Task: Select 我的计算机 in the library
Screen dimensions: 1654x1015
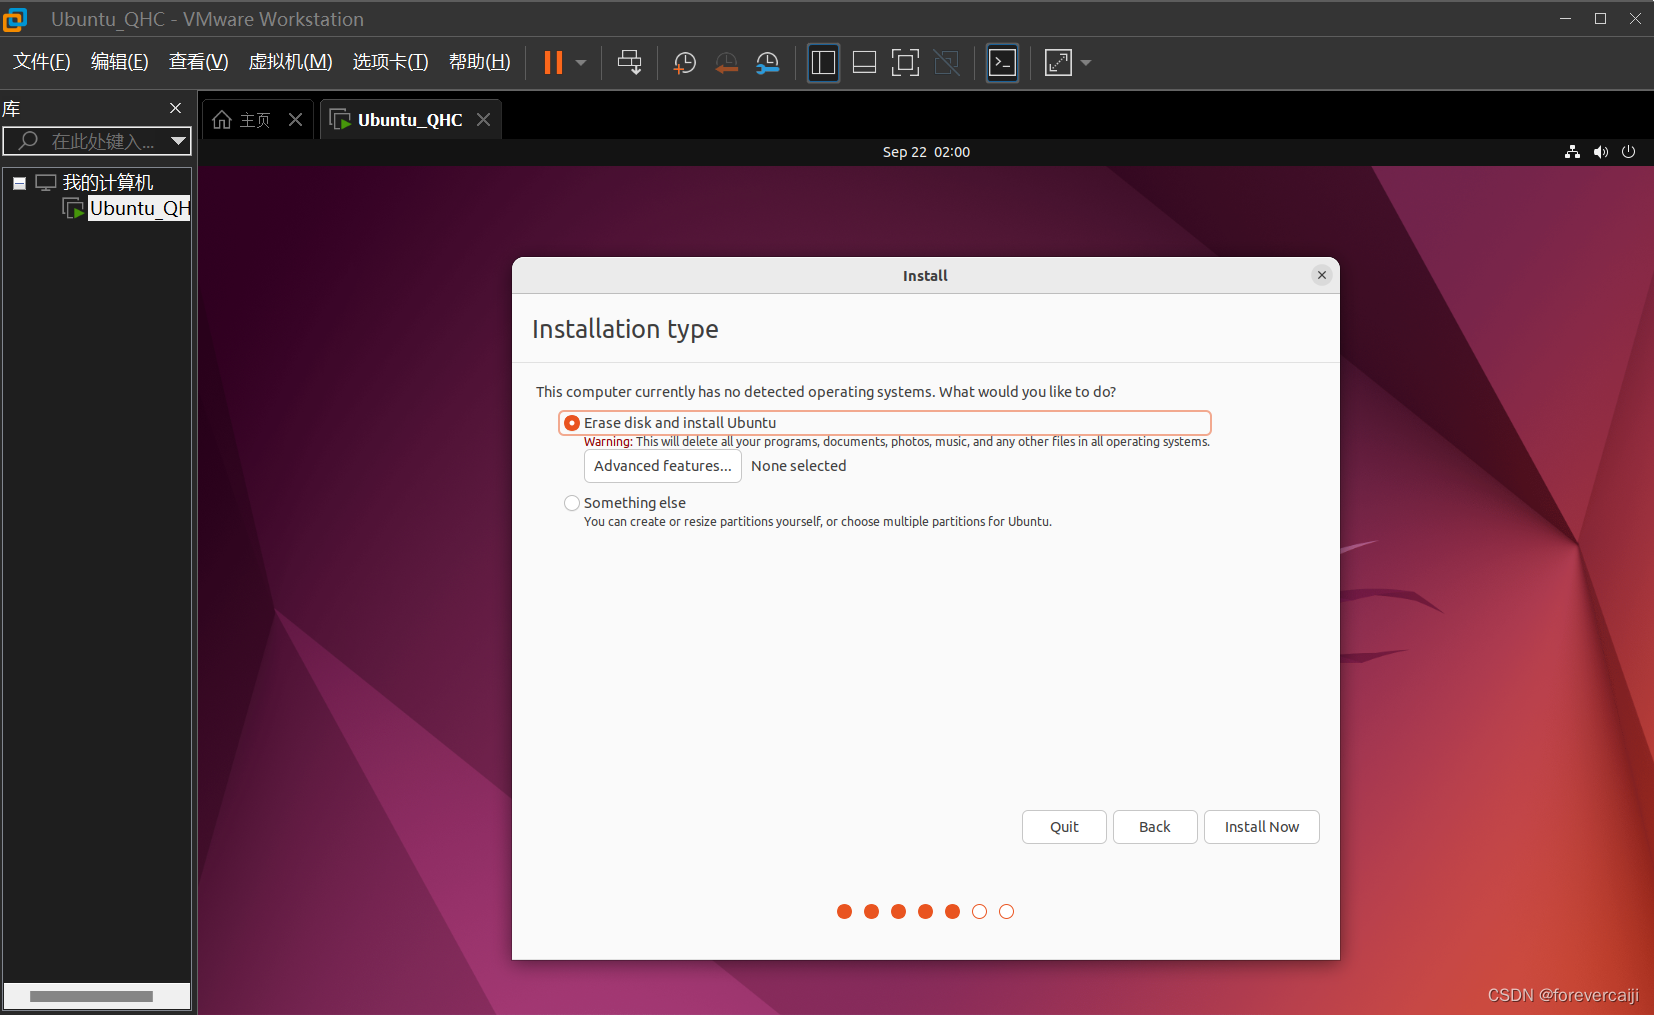Action: [x=108, y=182]
